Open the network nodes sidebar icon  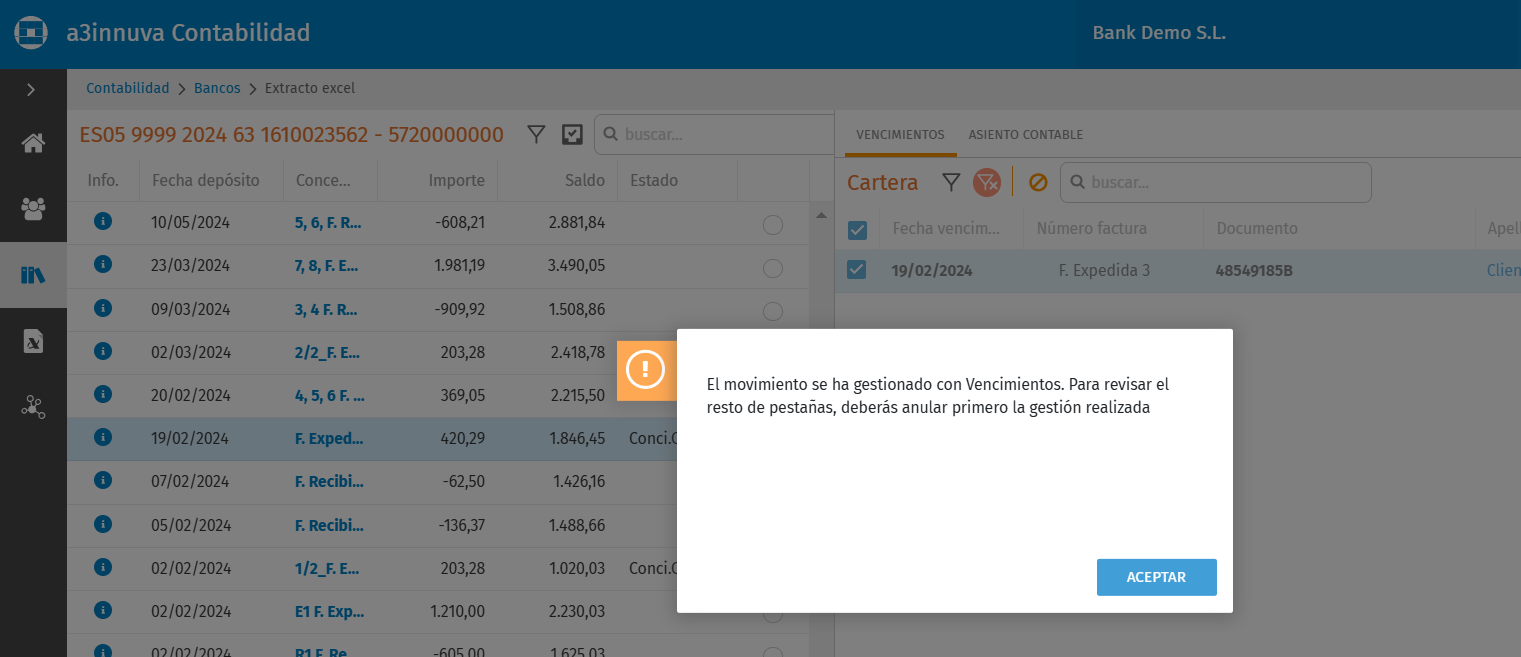[33, 407]
